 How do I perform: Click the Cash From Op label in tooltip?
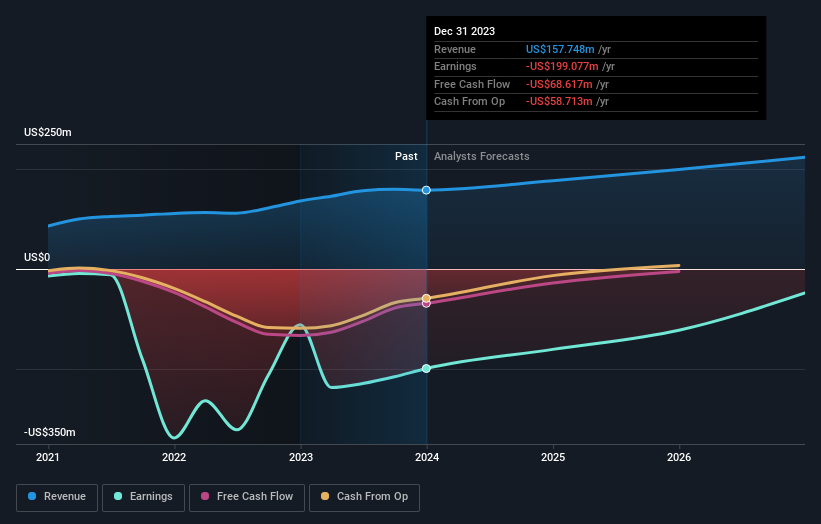(469, 102)
